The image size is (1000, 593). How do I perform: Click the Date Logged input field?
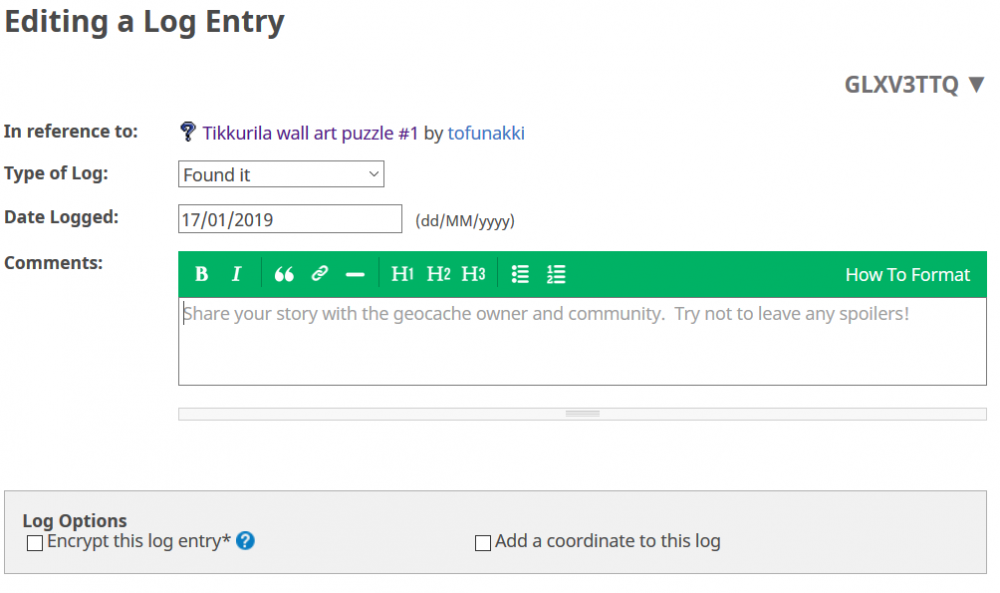pos(290,219)
